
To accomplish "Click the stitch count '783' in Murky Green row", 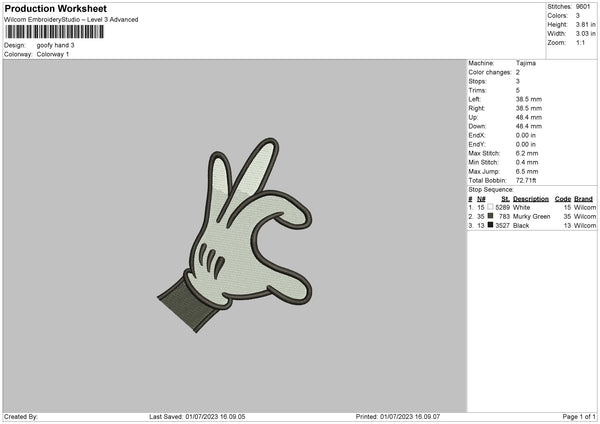I will pyautogui.click(x=504, y=217).
